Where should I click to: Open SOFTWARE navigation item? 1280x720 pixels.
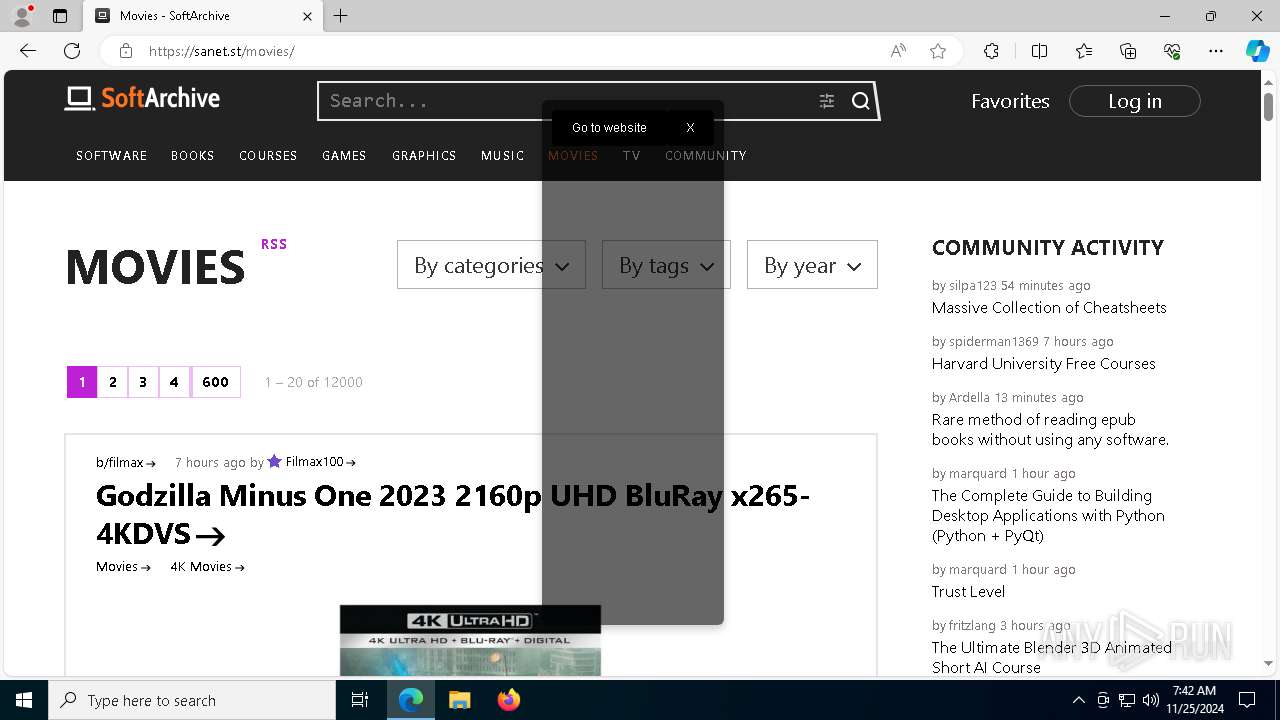[x=112, y=156]
